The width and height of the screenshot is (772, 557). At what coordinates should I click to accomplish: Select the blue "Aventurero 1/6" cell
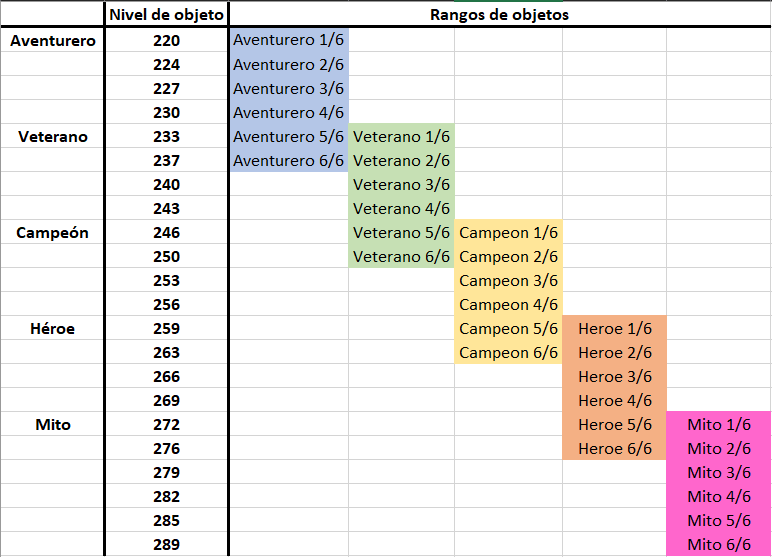[289, 41]
